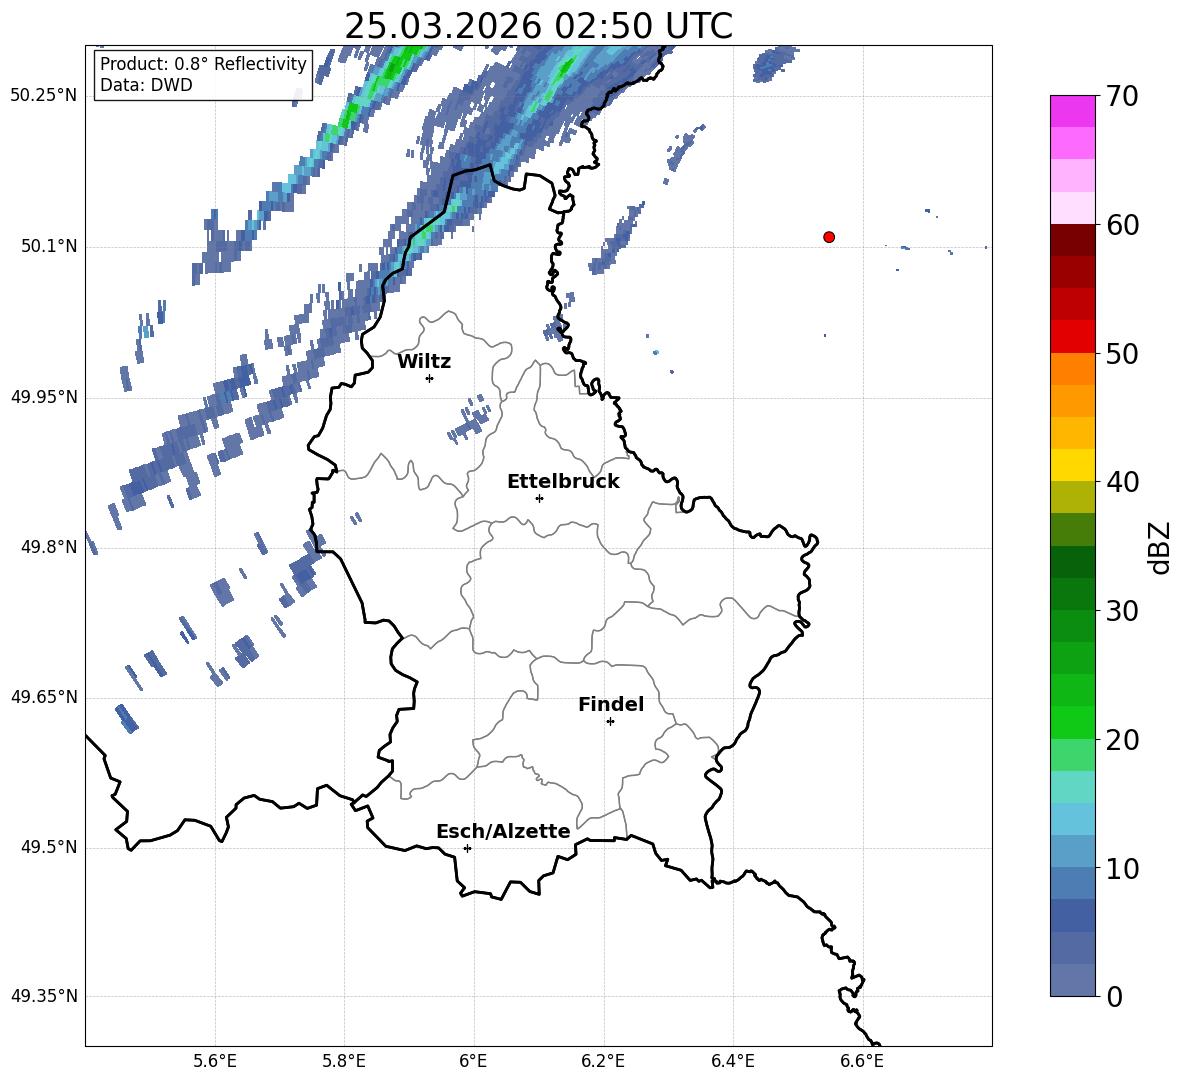This screenshot has height=1081, width=1184.
Task: Click the magenta swatch at top of colorbar
Action: click(x=1072, y=112)
